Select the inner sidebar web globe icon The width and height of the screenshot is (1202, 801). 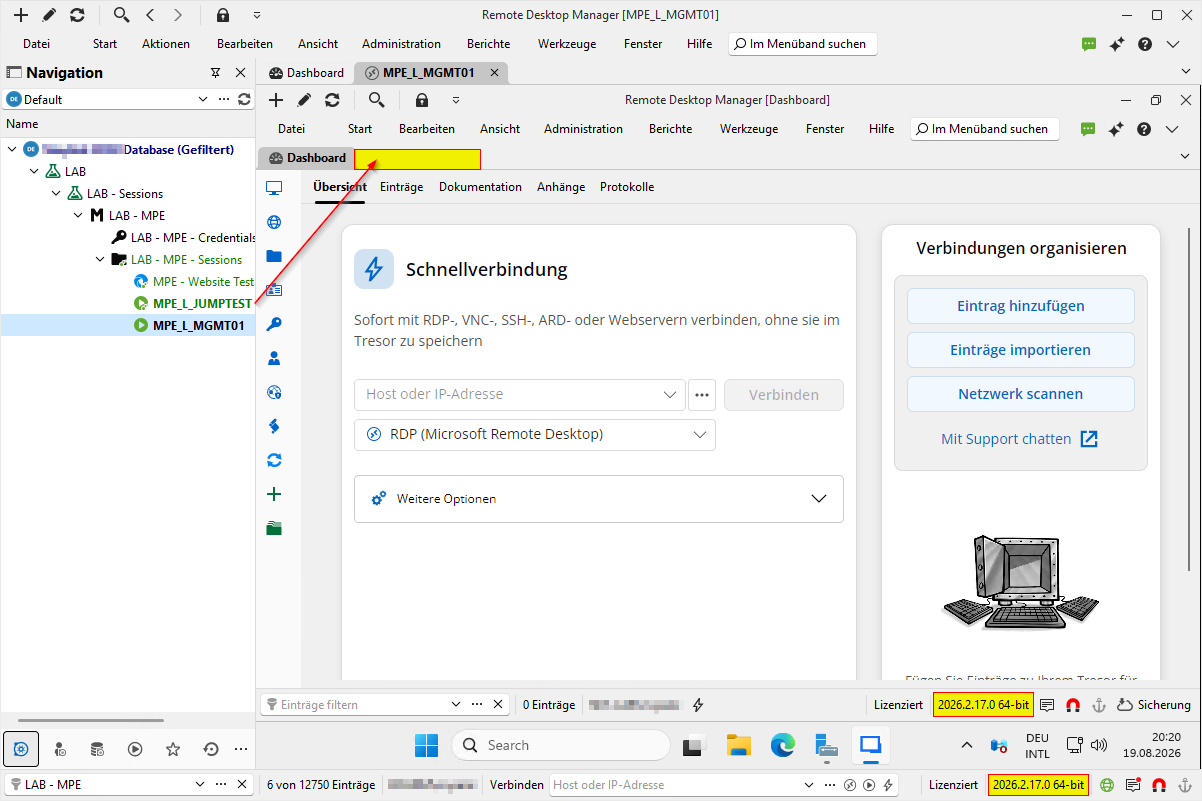click(x=274, y=222)
